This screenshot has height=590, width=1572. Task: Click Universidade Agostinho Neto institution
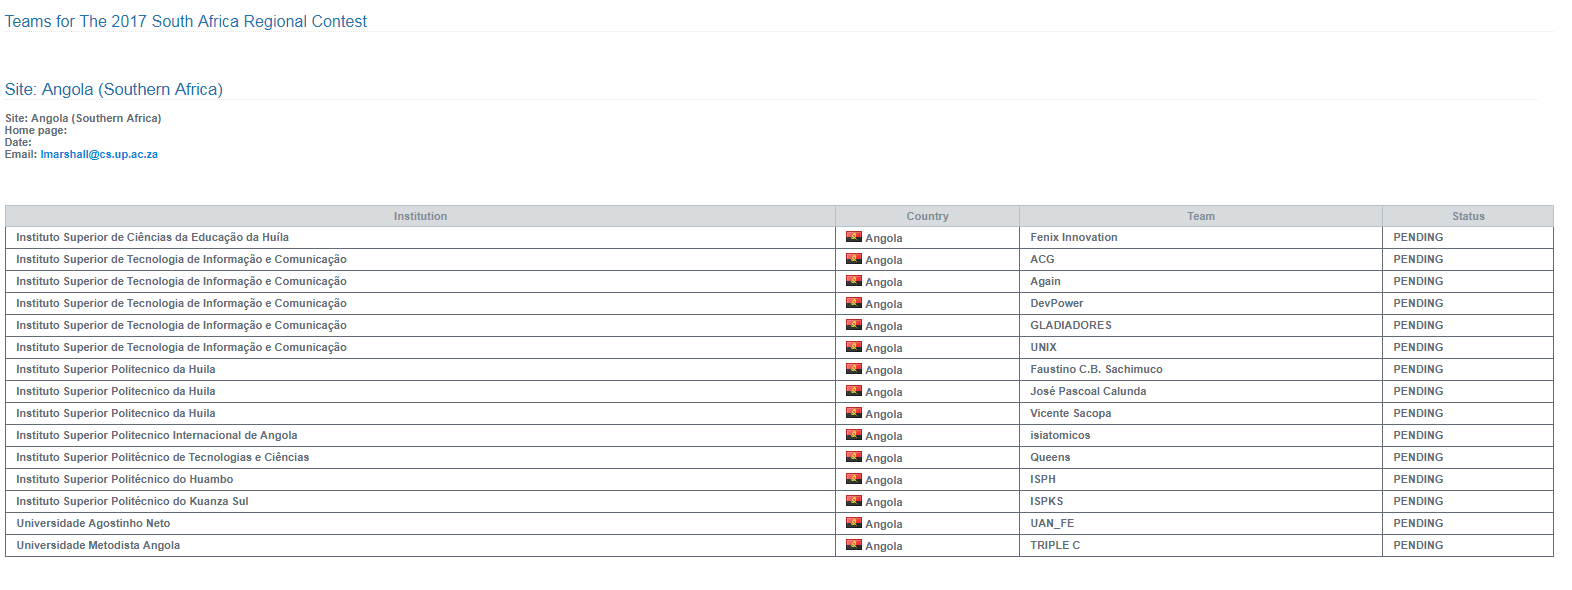point(93,523)
